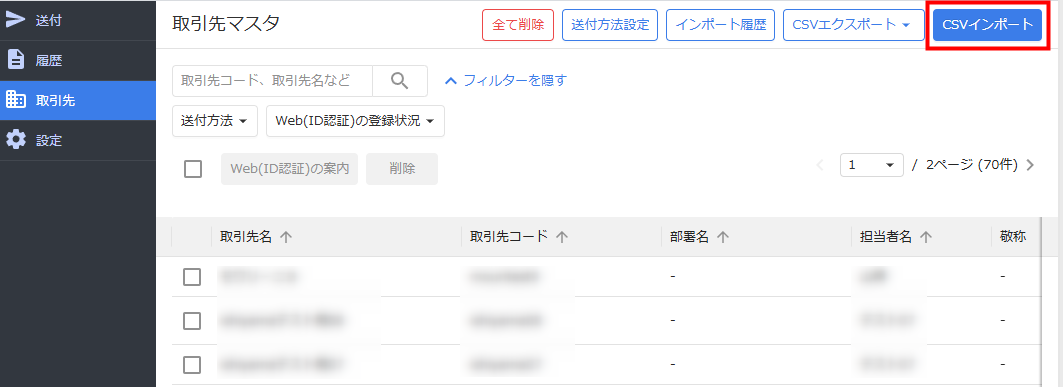Click the 敬称 column header
1063x387 pixels.
click(x=1014, y=237)
